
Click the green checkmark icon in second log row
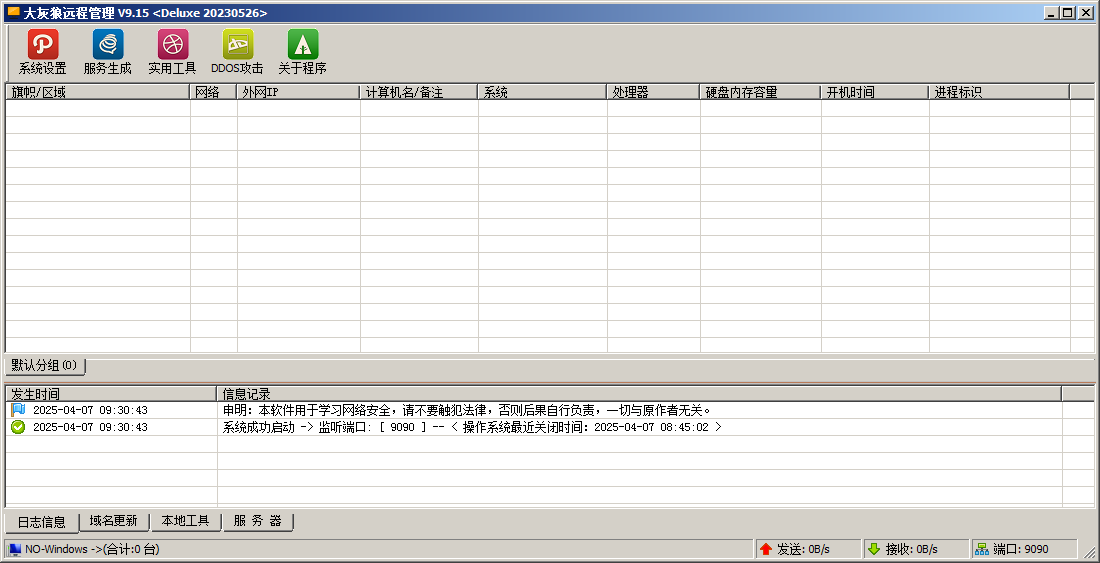(x=18, y=427)
